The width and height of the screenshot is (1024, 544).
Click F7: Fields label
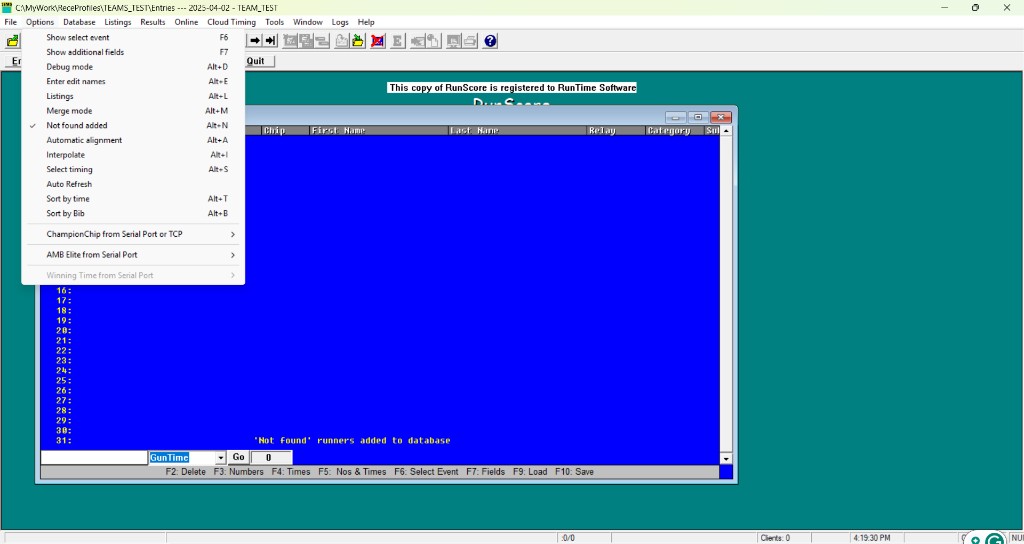[485, 472]
